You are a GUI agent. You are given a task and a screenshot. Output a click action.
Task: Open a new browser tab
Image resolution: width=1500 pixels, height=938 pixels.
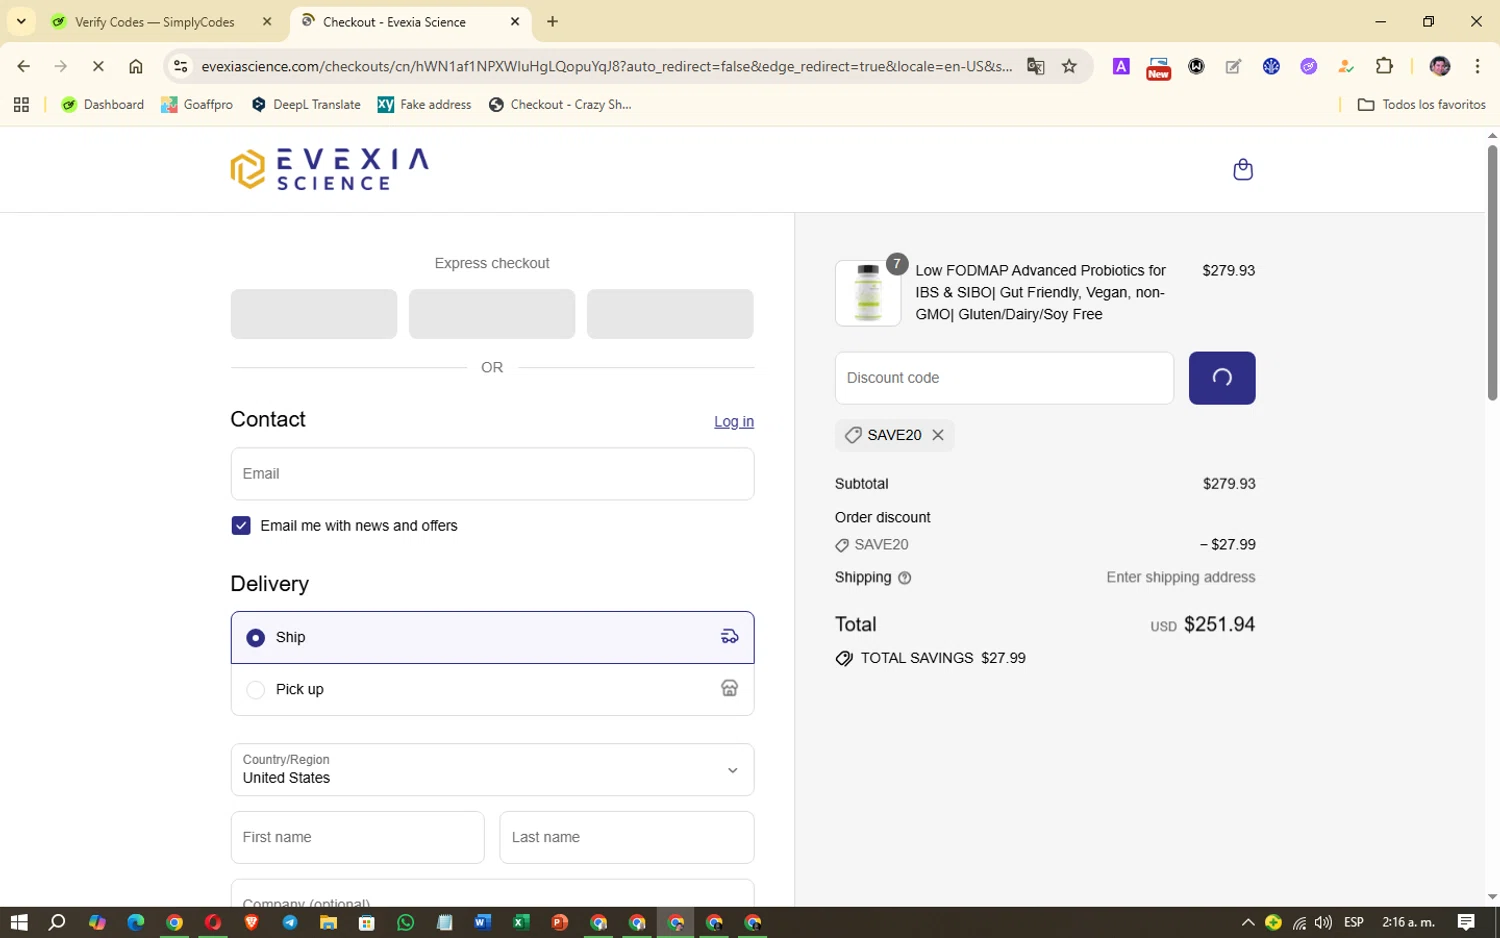pos(552,22)
